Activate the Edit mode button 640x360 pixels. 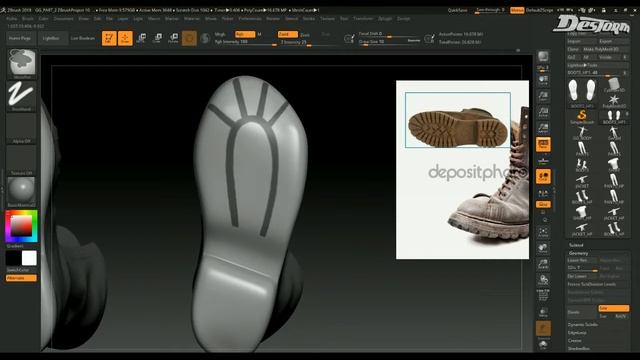(x=109, y=38)
